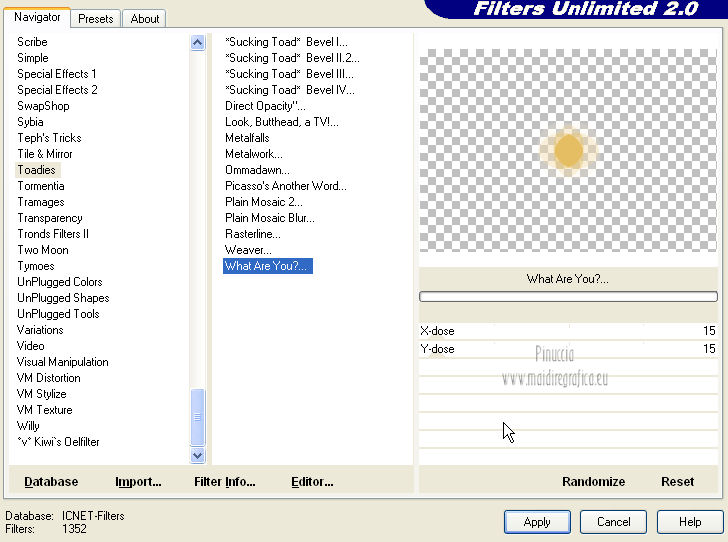
Task: Click Randomize to shuffle filter settings
Action: click(x=593, y=482)
